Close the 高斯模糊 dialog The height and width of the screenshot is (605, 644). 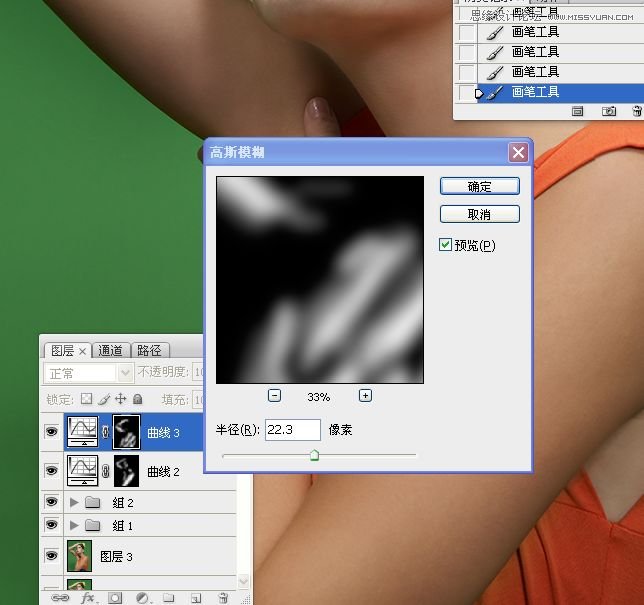click(x=518, y=152)
